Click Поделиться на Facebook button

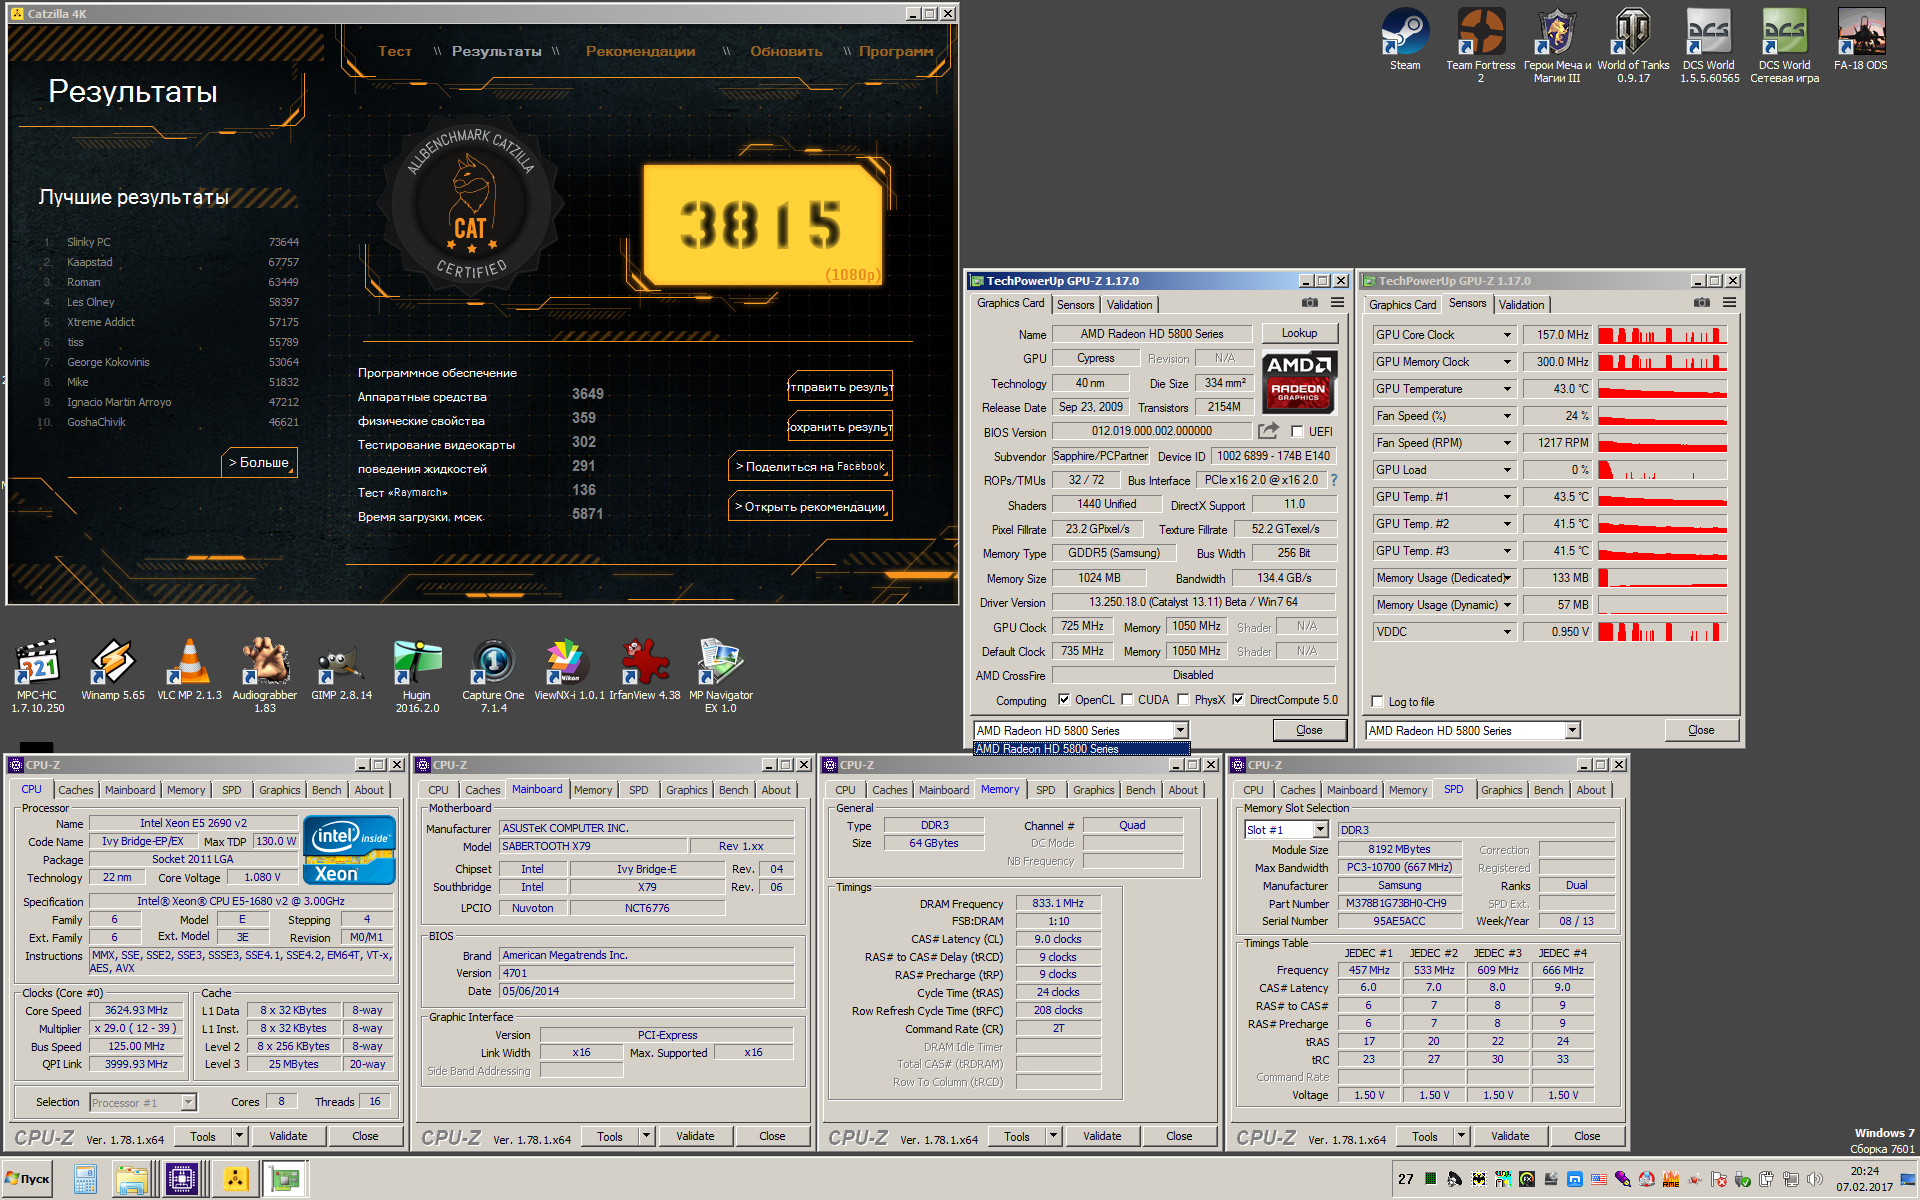[x=811, y=466]
